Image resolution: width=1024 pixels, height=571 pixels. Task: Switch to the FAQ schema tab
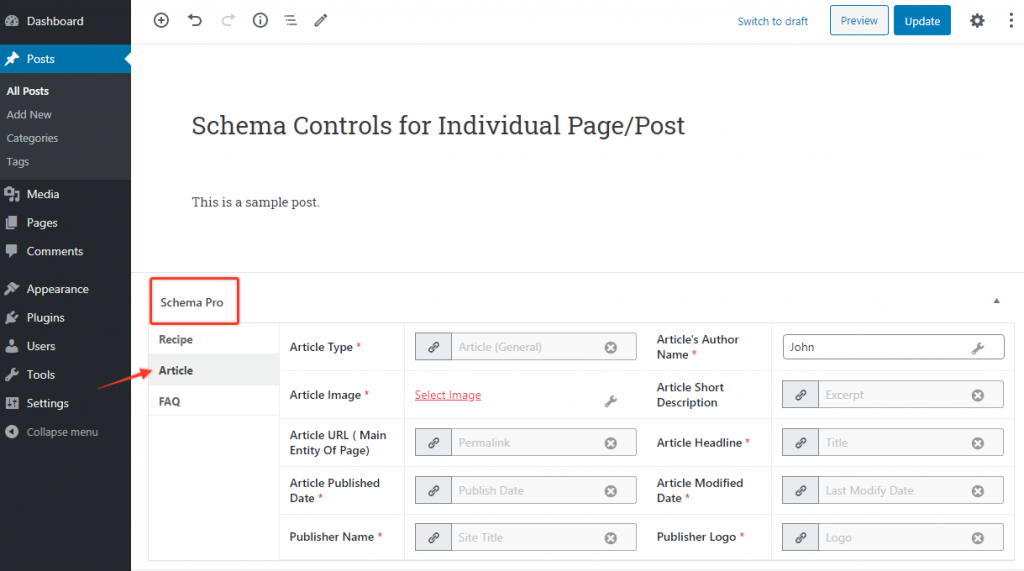pos(214,401)
